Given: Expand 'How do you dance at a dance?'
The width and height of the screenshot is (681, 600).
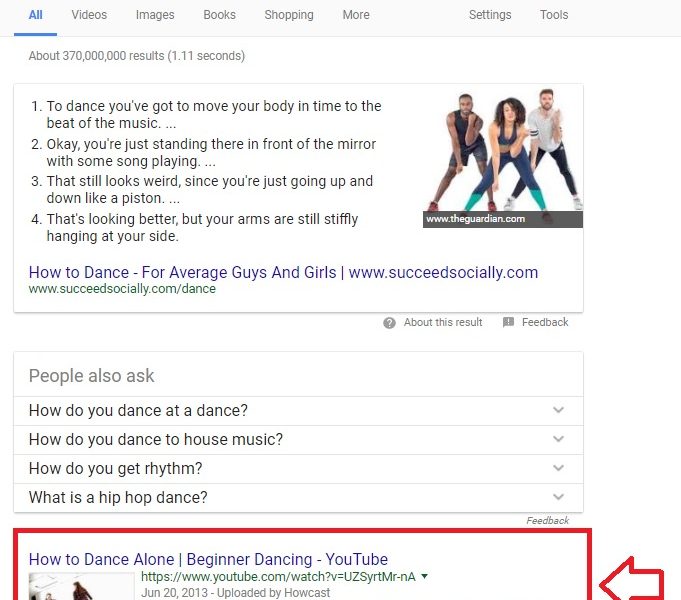Looking at the screenshot, I should [x=298, y=411].
